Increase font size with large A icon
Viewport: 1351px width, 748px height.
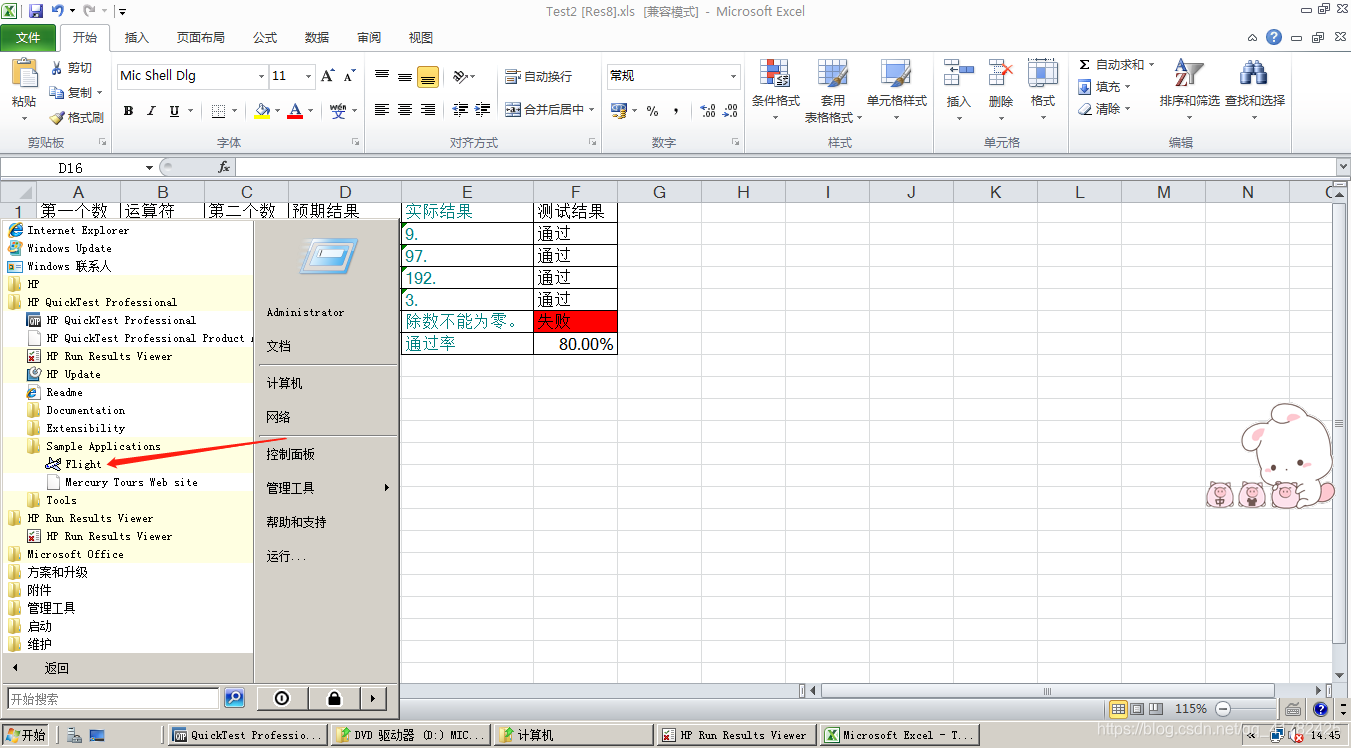[x=328, y=76]
